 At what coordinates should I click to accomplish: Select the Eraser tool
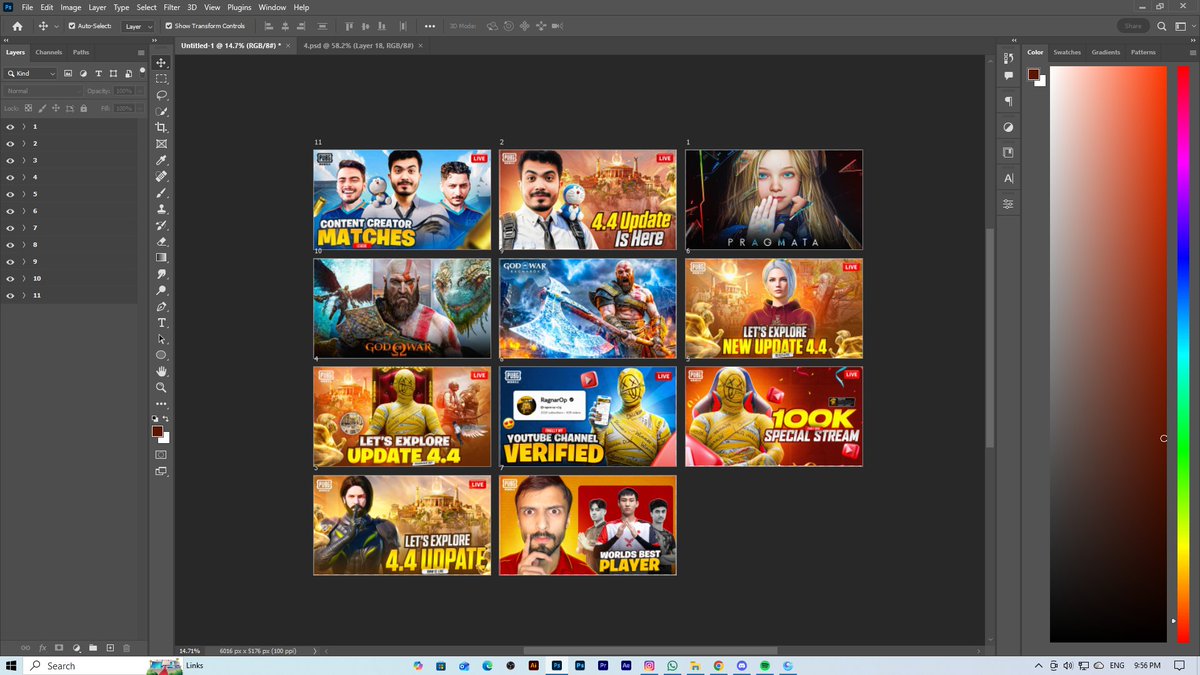point(162,241)
